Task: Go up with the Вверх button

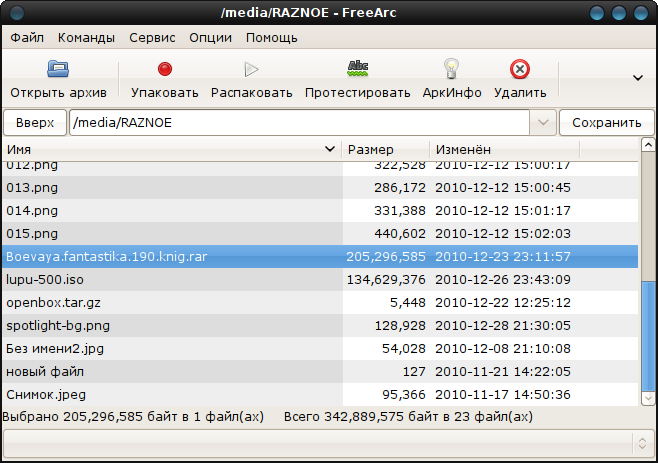Action: tap(35, 123)
